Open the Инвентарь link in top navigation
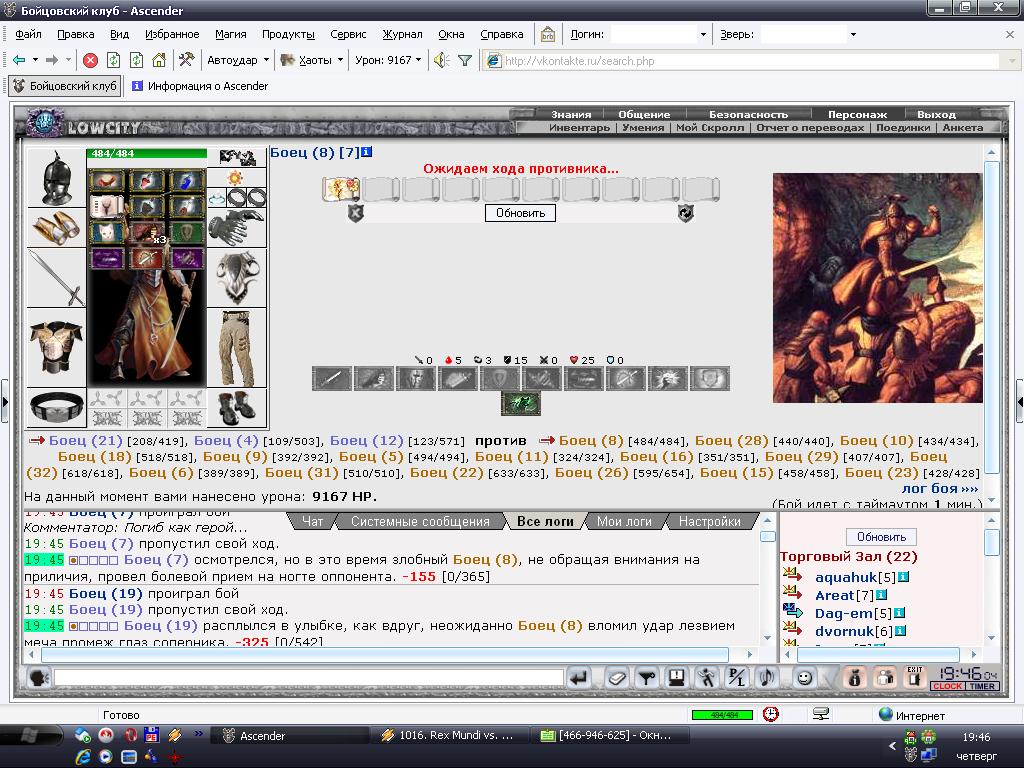The height and width of the screenshot is (768, 1024). 579,127
